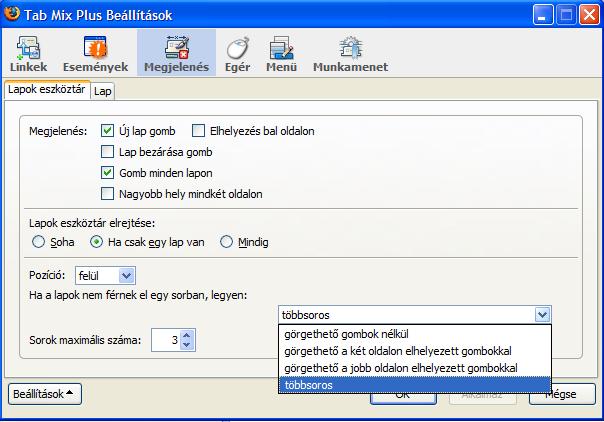Switch to the Lapok eszköztár tab
Screen dimensions: 604x422
tap(47, 89)
